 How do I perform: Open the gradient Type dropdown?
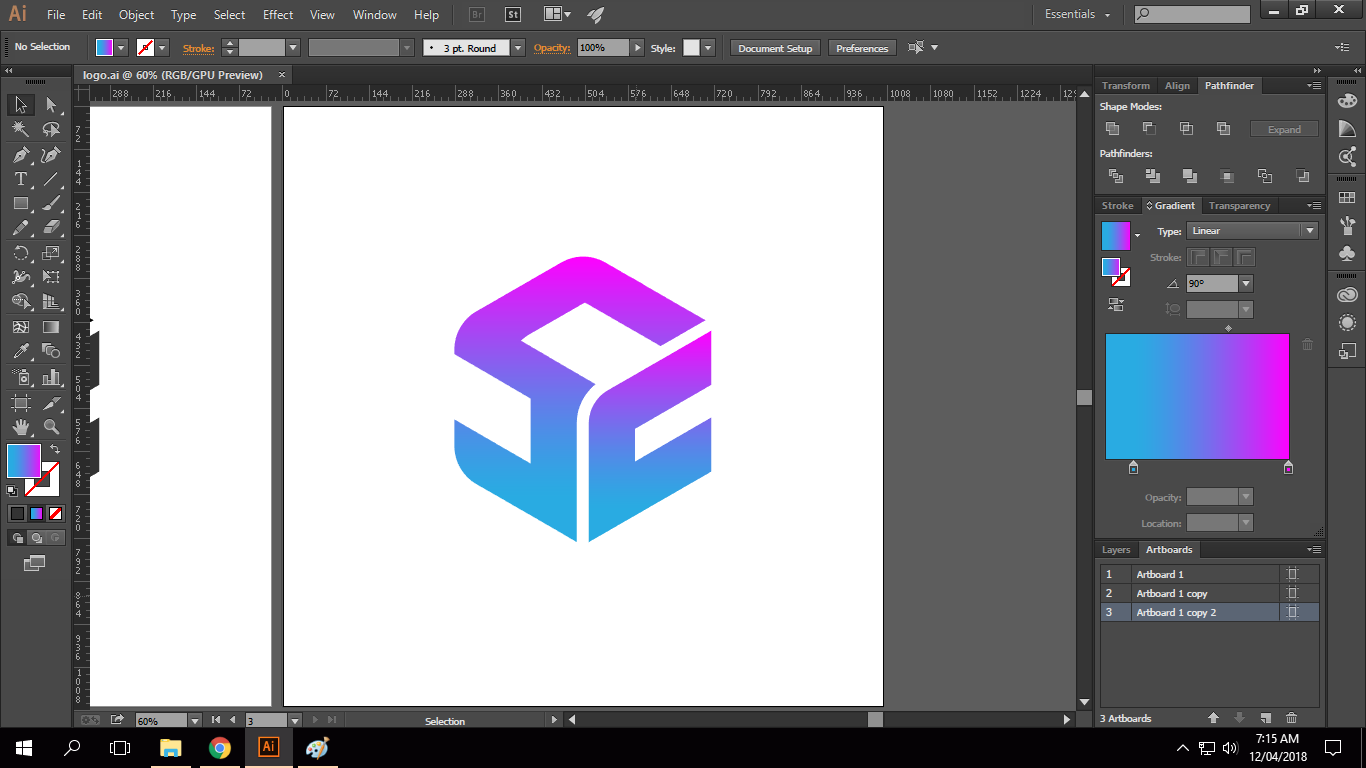tap(1253, 231)
